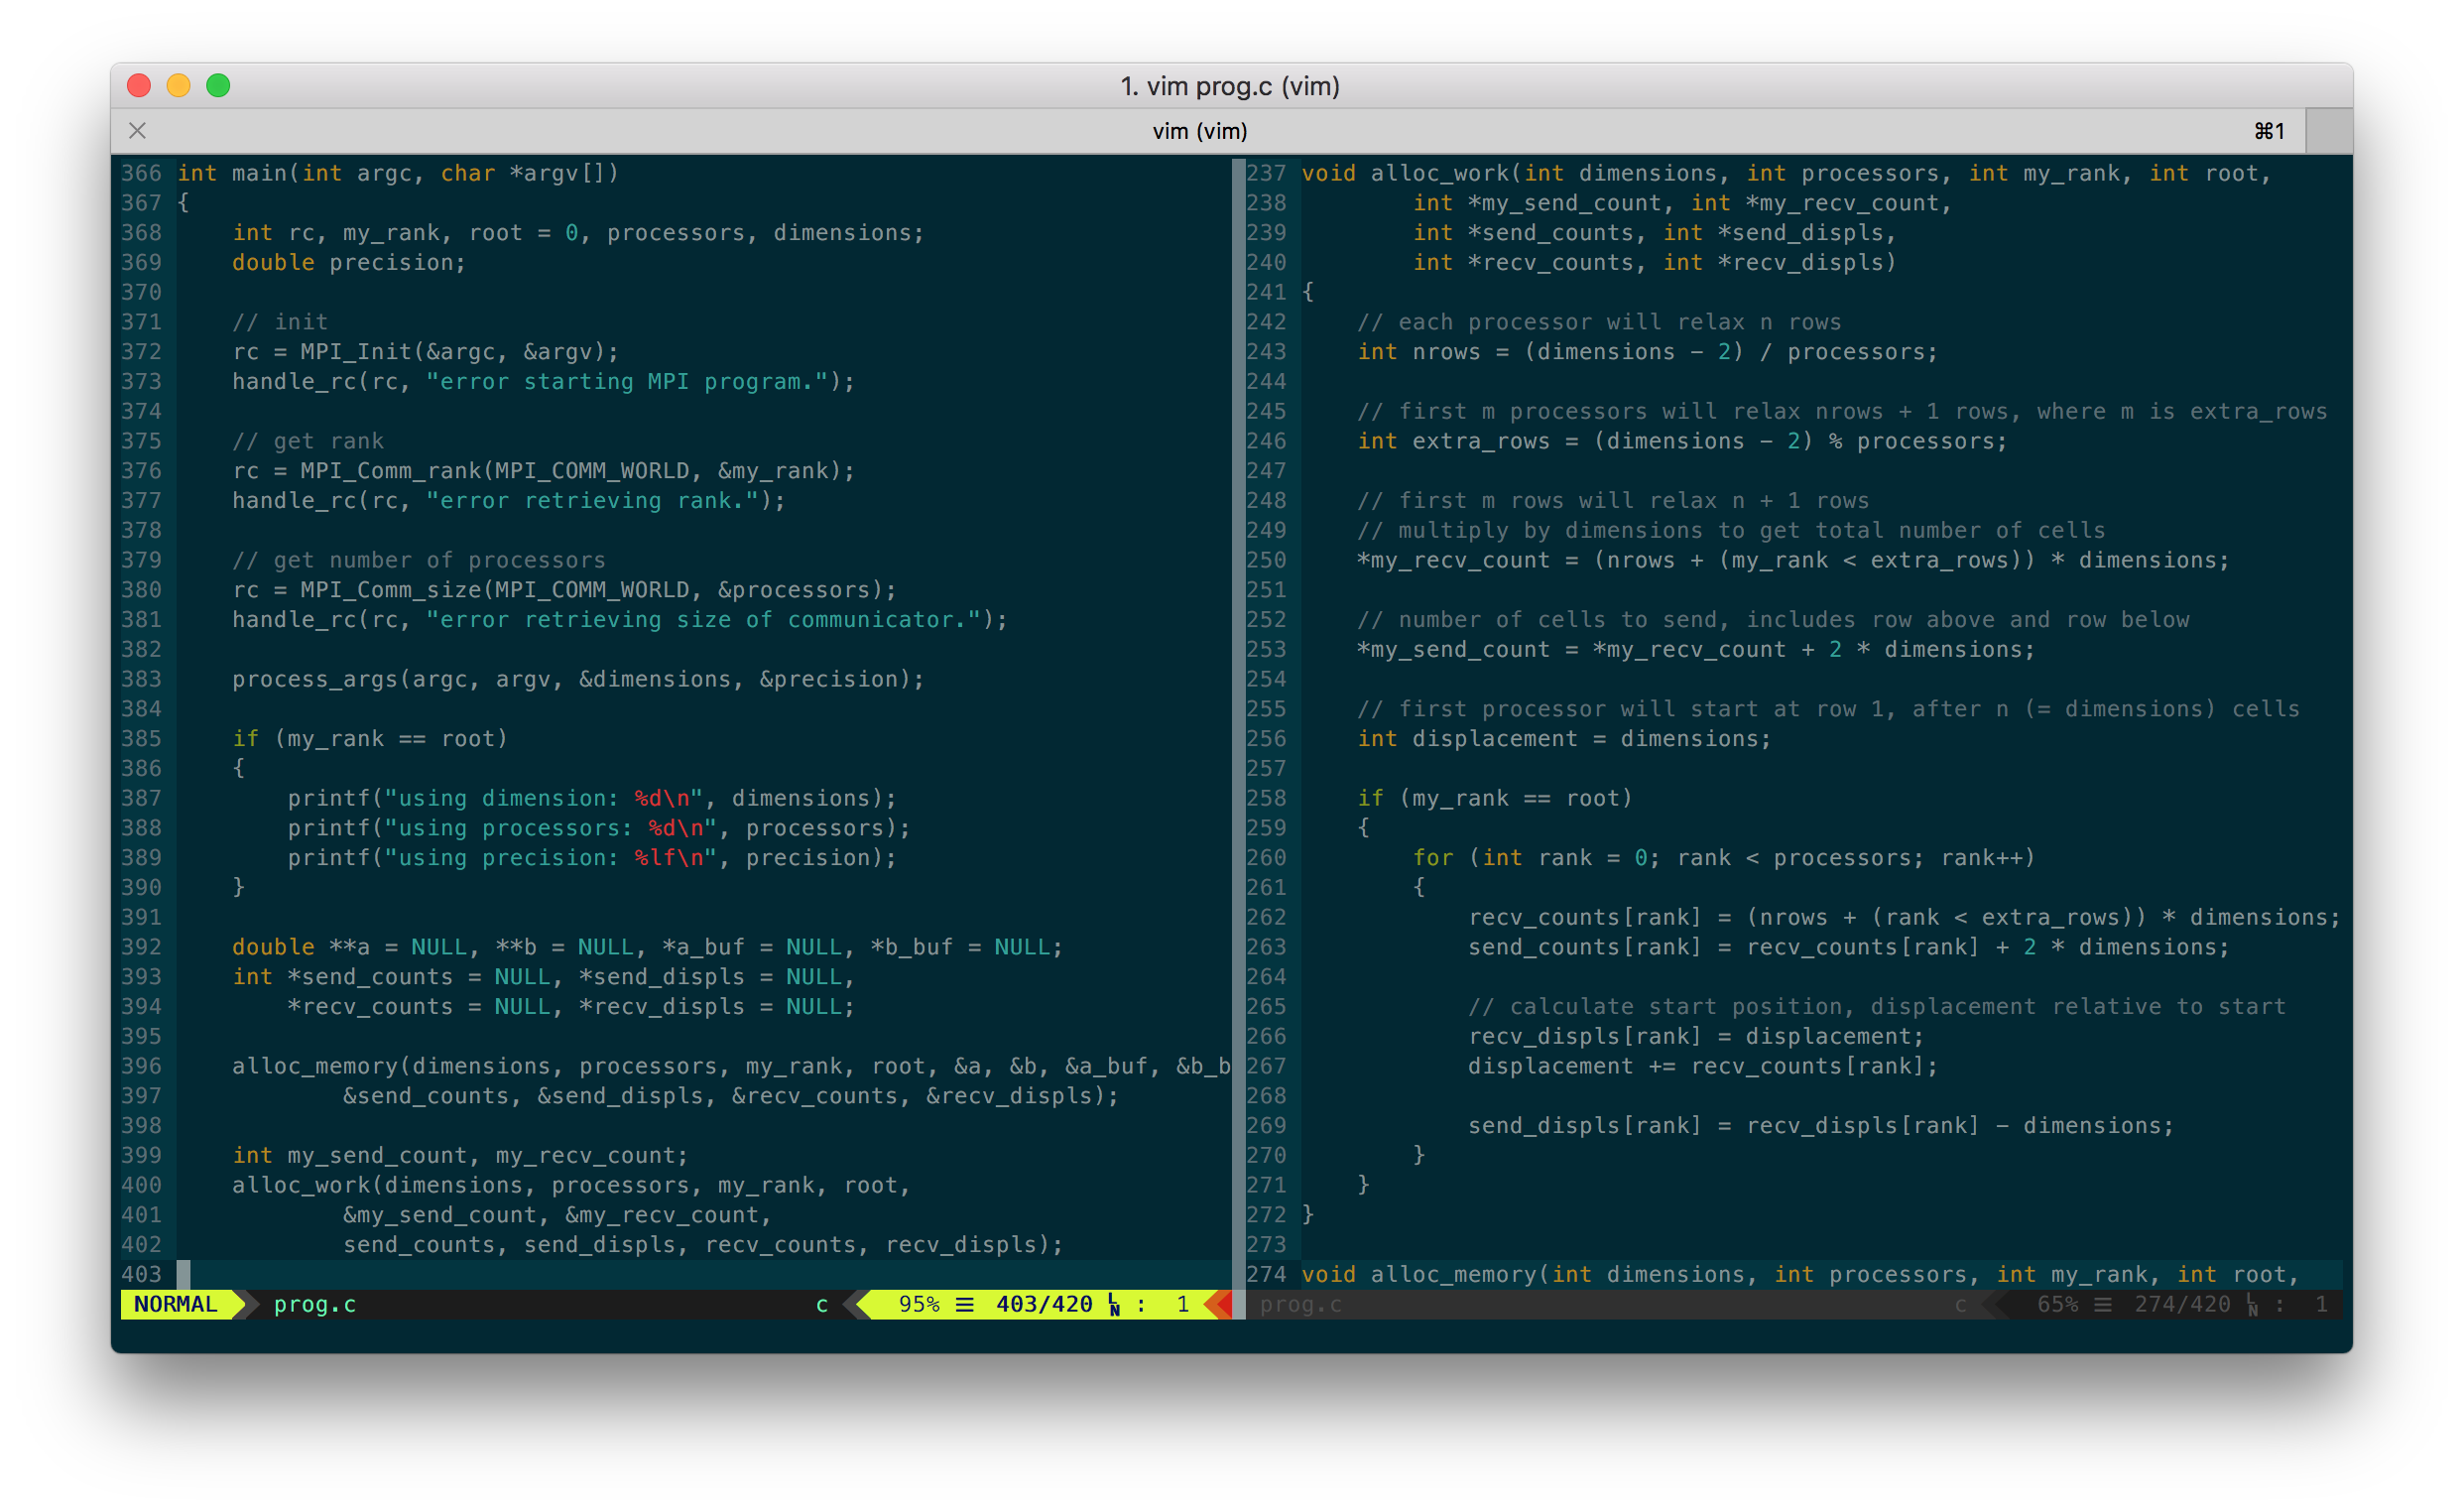Click comment '// each processor will relax n rows'
Screen dimensions: 2464x1512
(x=1599, y=322)
